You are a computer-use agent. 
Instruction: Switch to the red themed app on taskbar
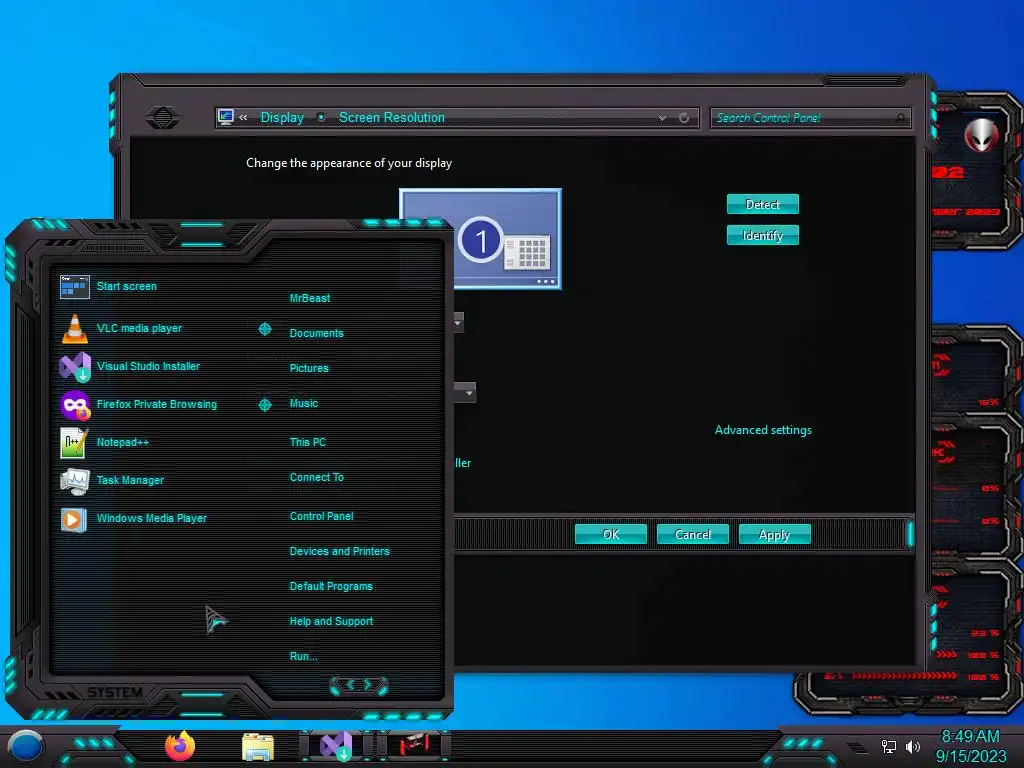pyautogui.click(x=414, y=746)
